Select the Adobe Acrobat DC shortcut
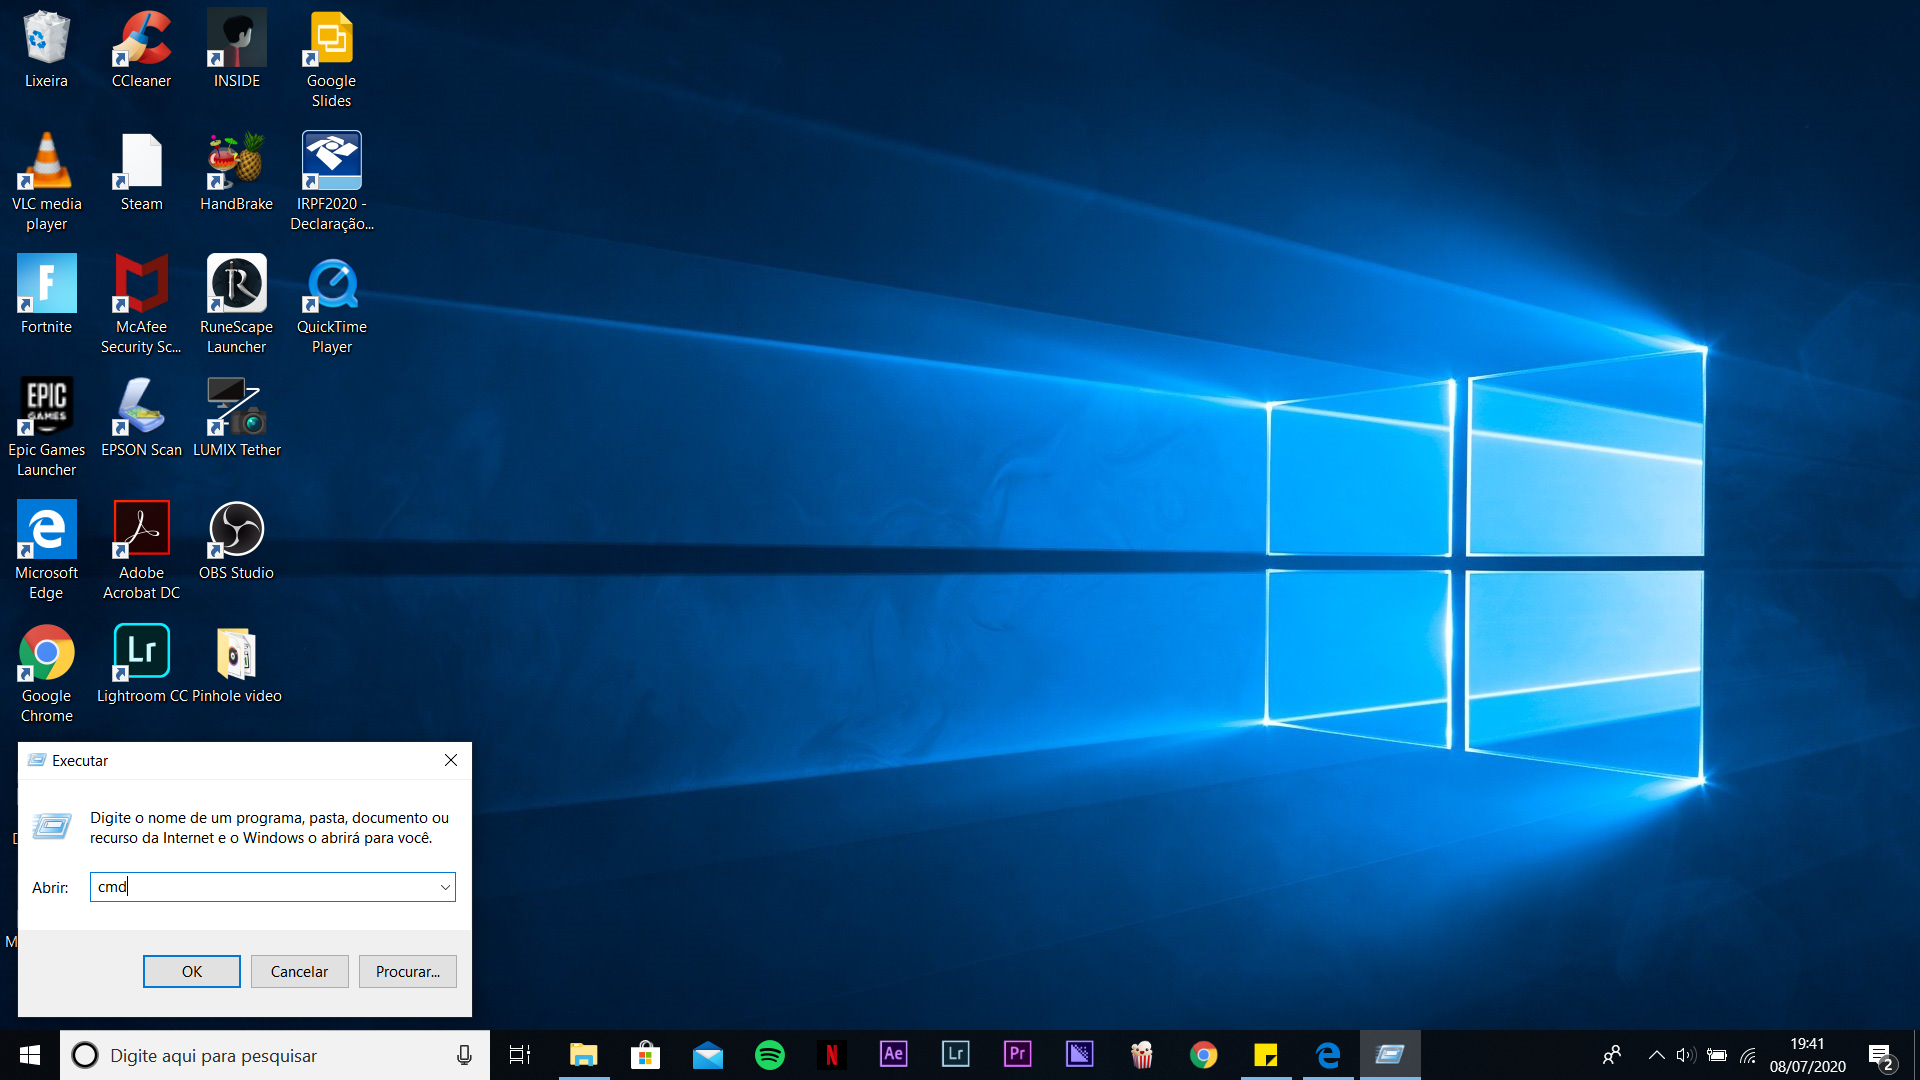Screen dimensions: 1920x1080 point(141,551)
